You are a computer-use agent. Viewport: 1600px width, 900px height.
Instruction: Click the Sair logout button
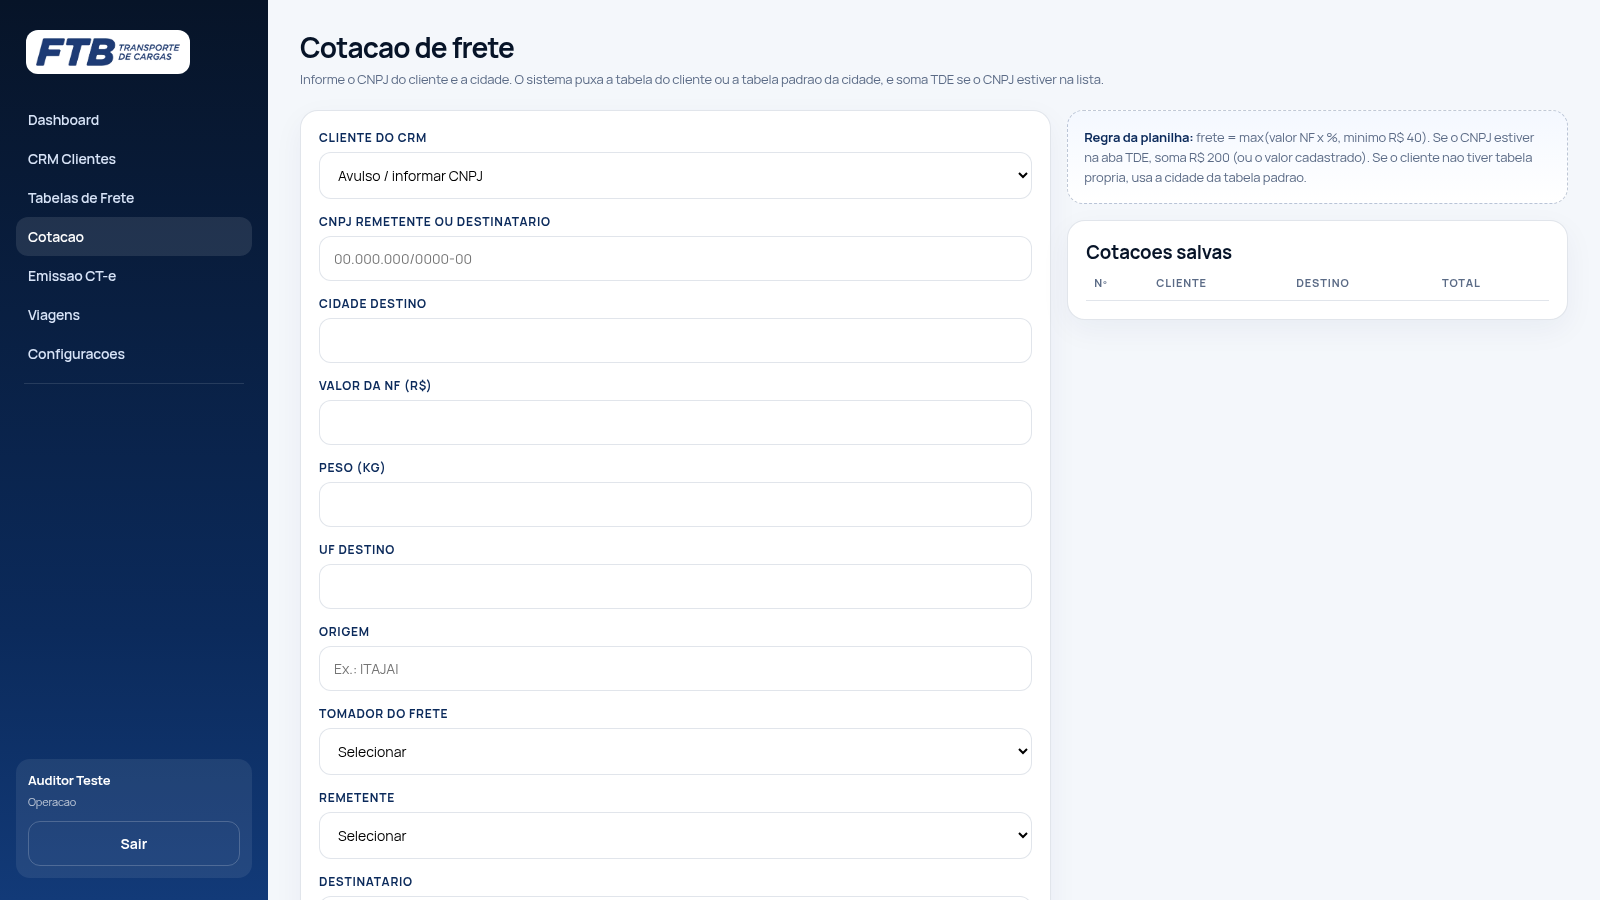pyautogui.click(x=134, y=844)
